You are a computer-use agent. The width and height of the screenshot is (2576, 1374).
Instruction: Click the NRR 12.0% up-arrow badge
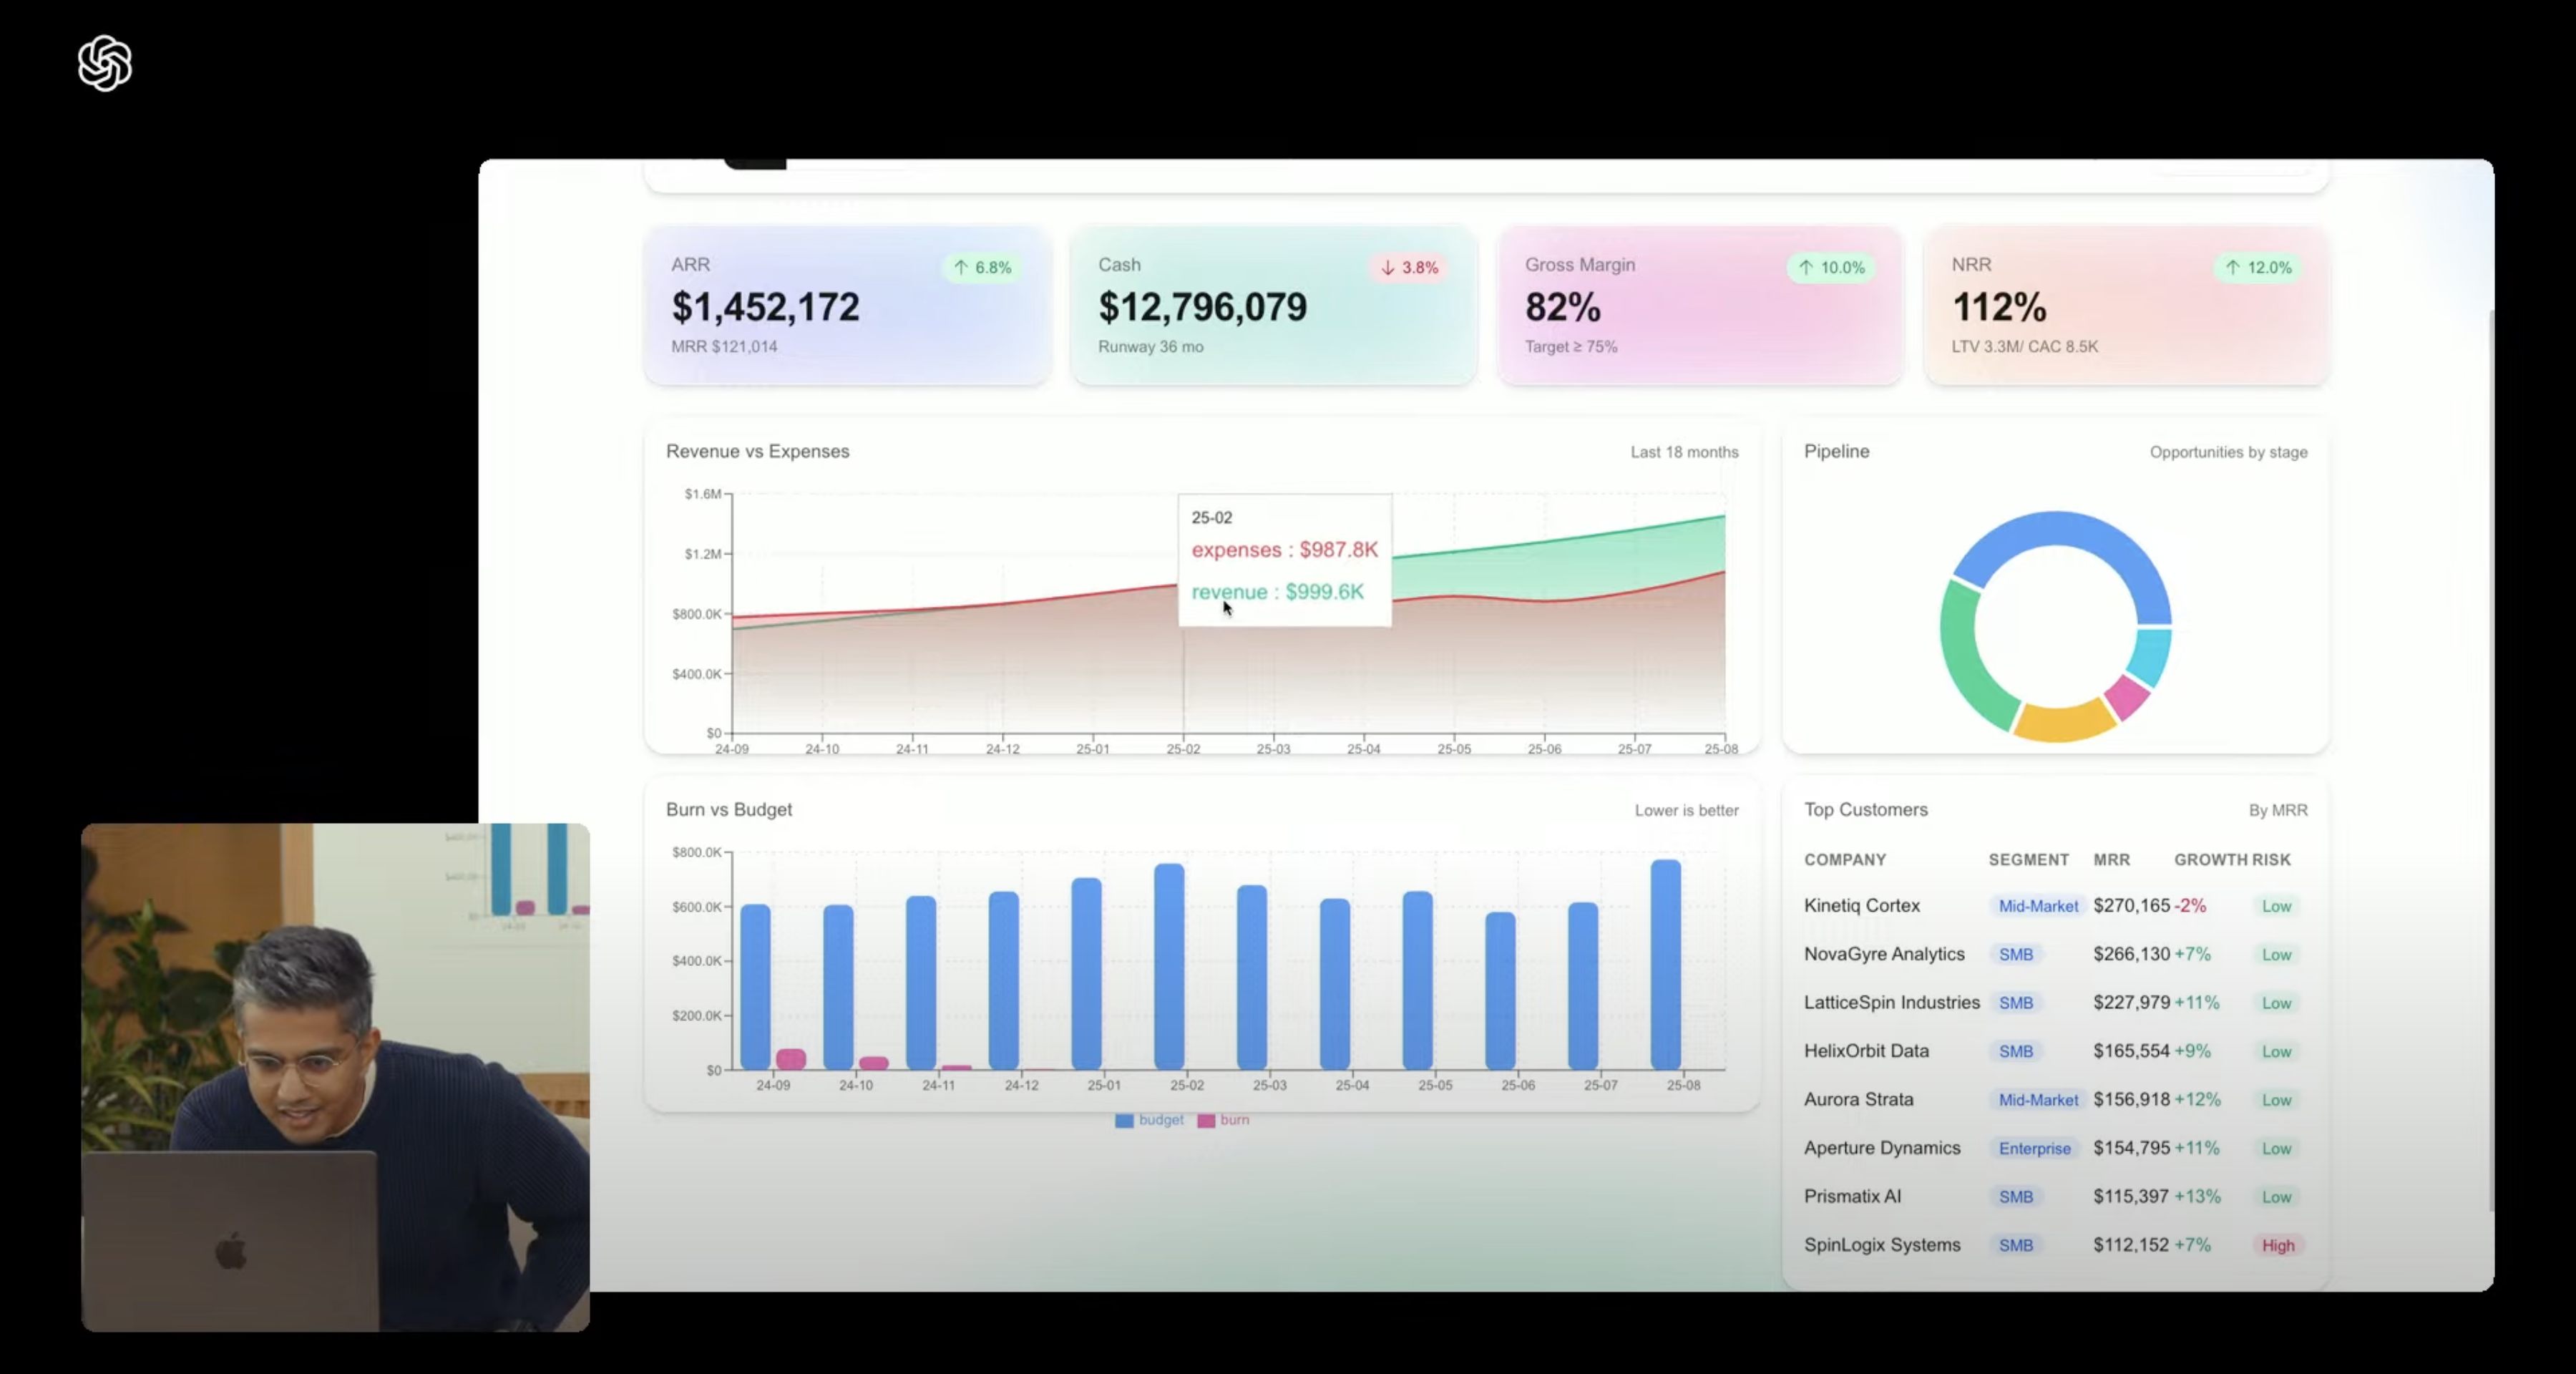click(2258, 267)
